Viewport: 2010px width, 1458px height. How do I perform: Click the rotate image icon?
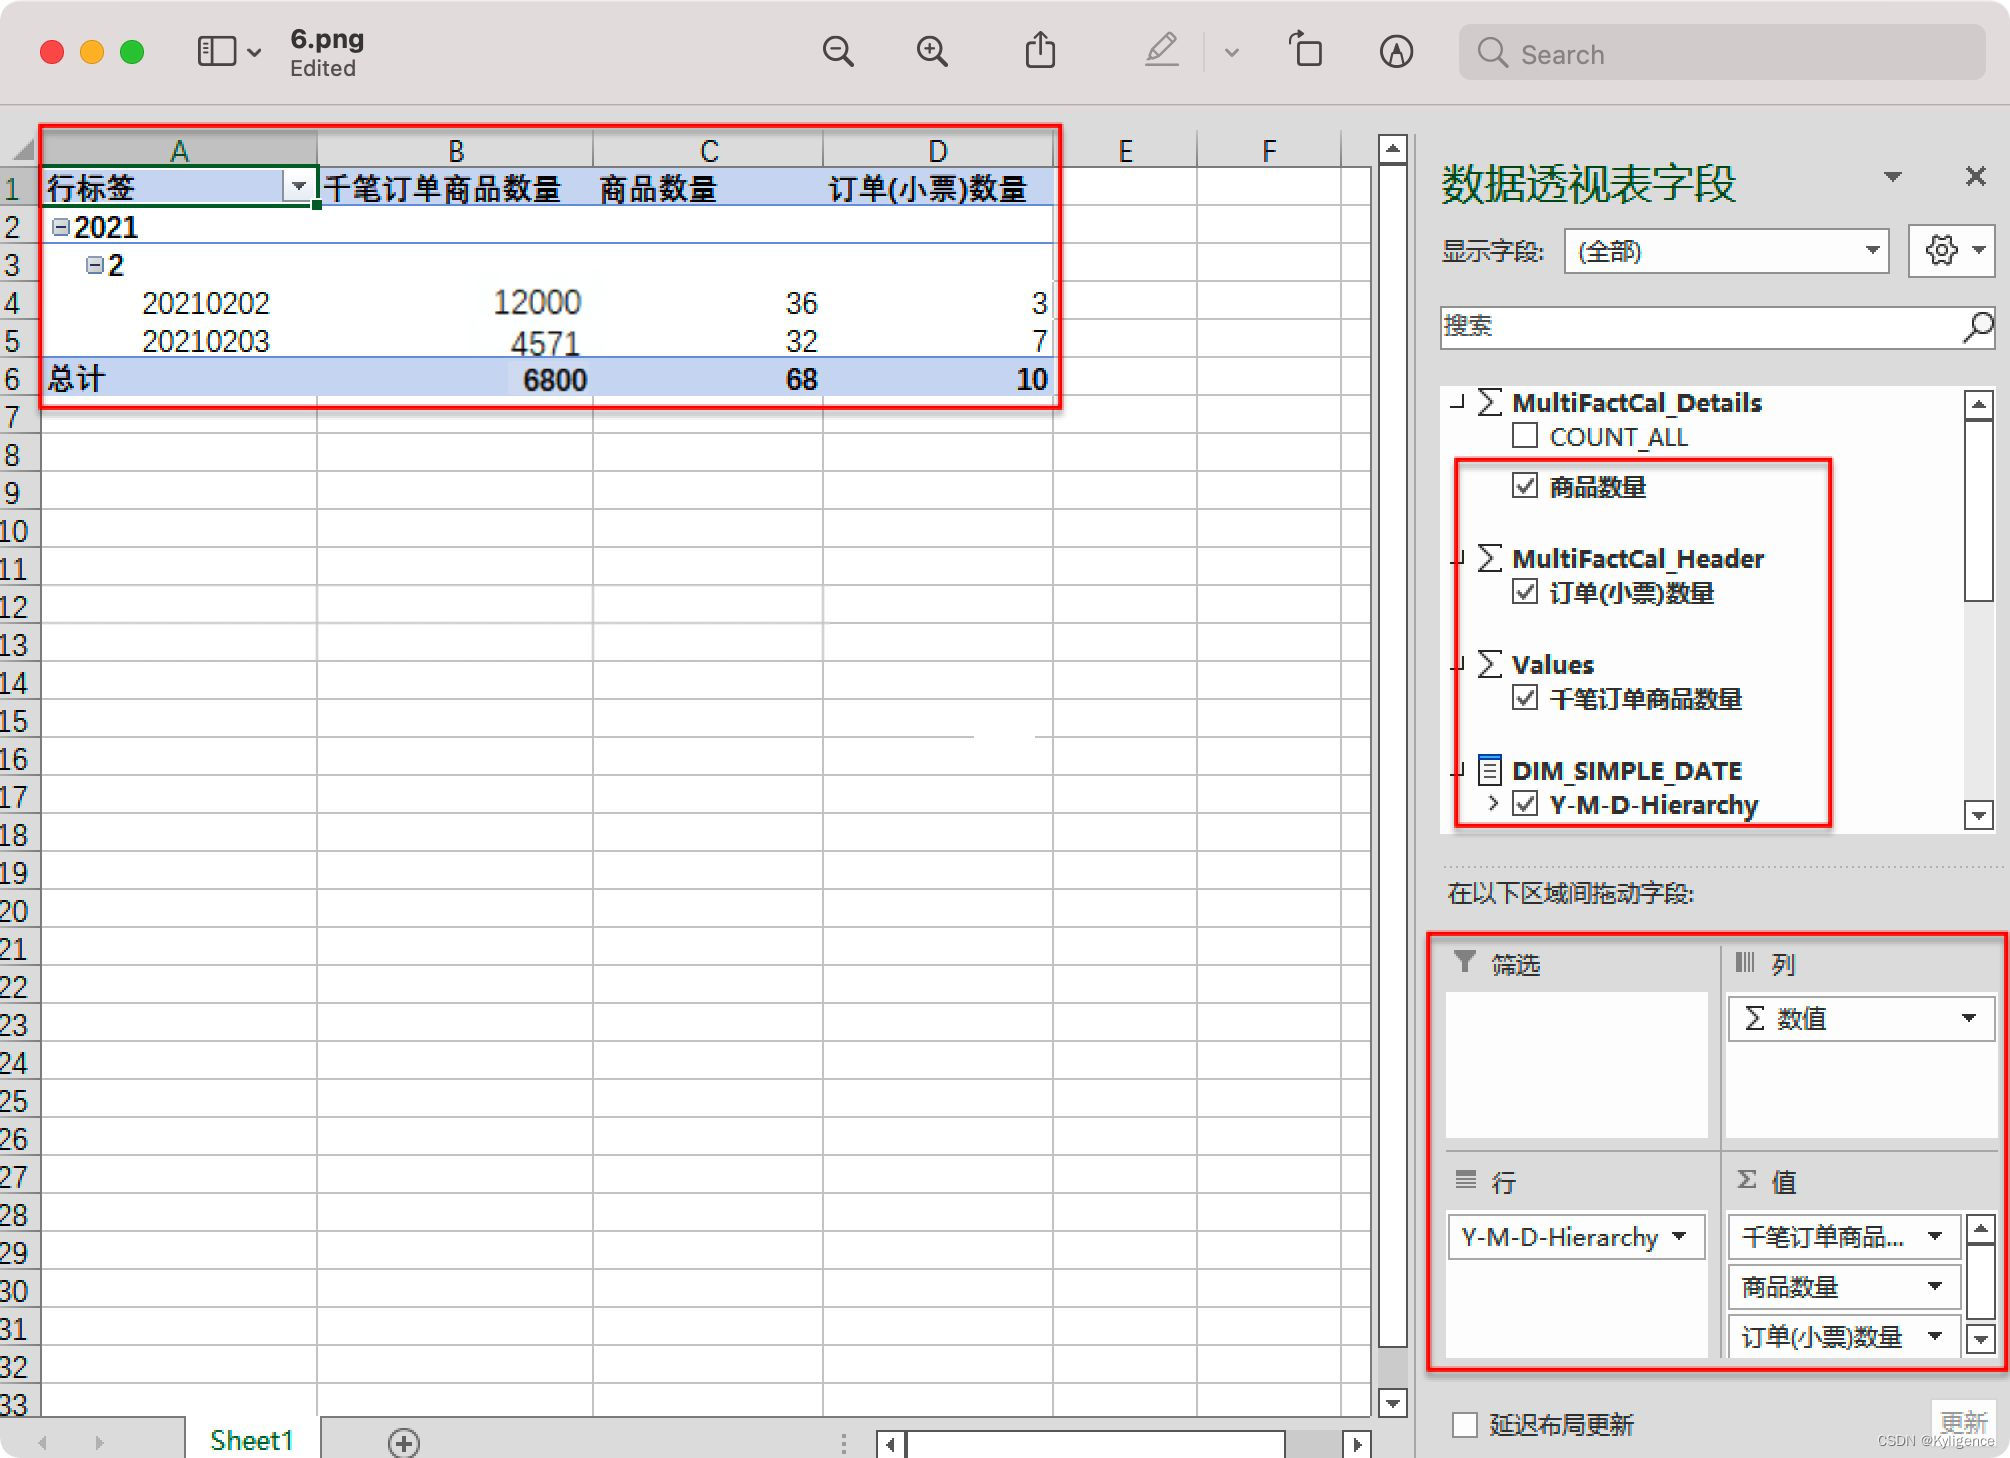pos(1305,51)
